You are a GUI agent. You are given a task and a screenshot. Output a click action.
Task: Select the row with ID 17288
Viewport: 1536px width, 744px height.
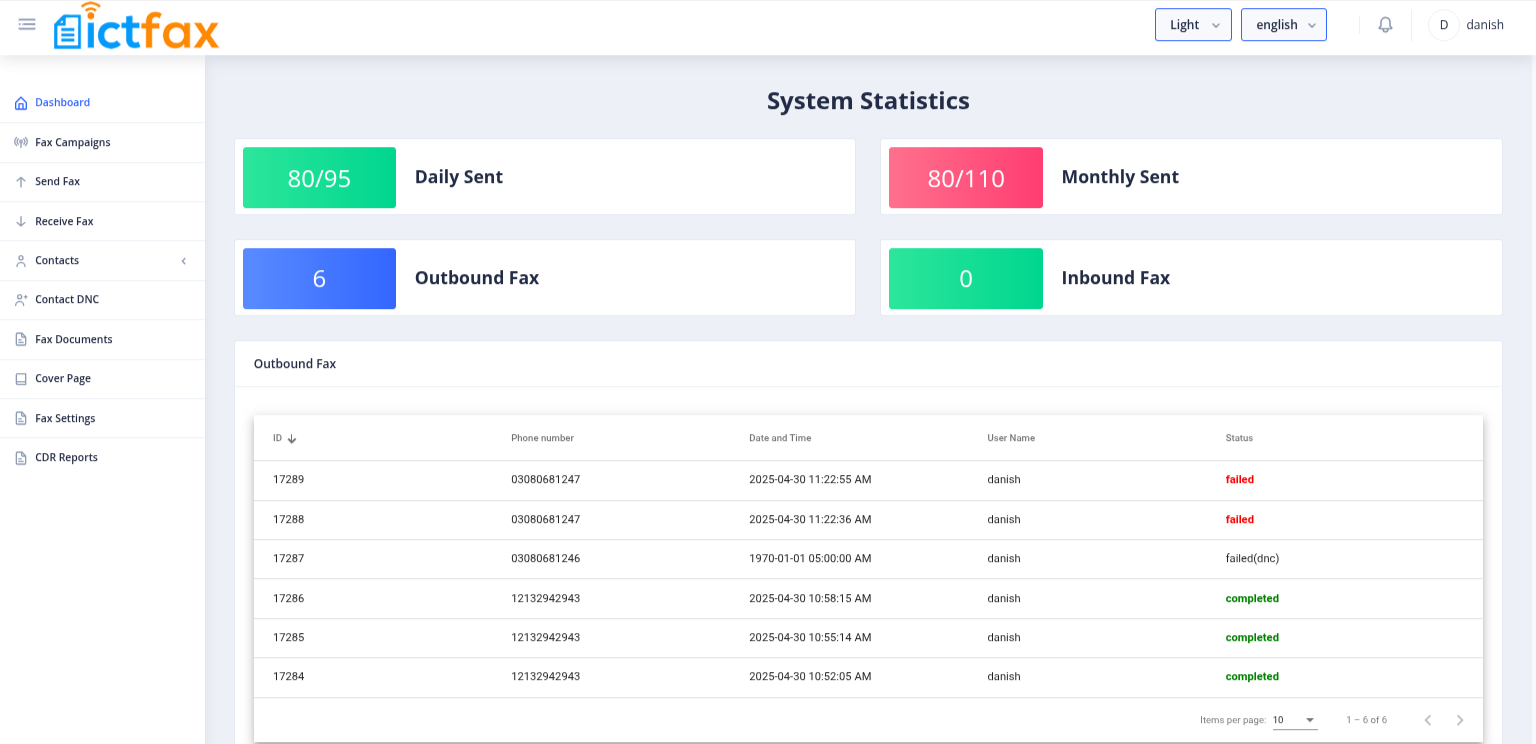tap(868, 520)
